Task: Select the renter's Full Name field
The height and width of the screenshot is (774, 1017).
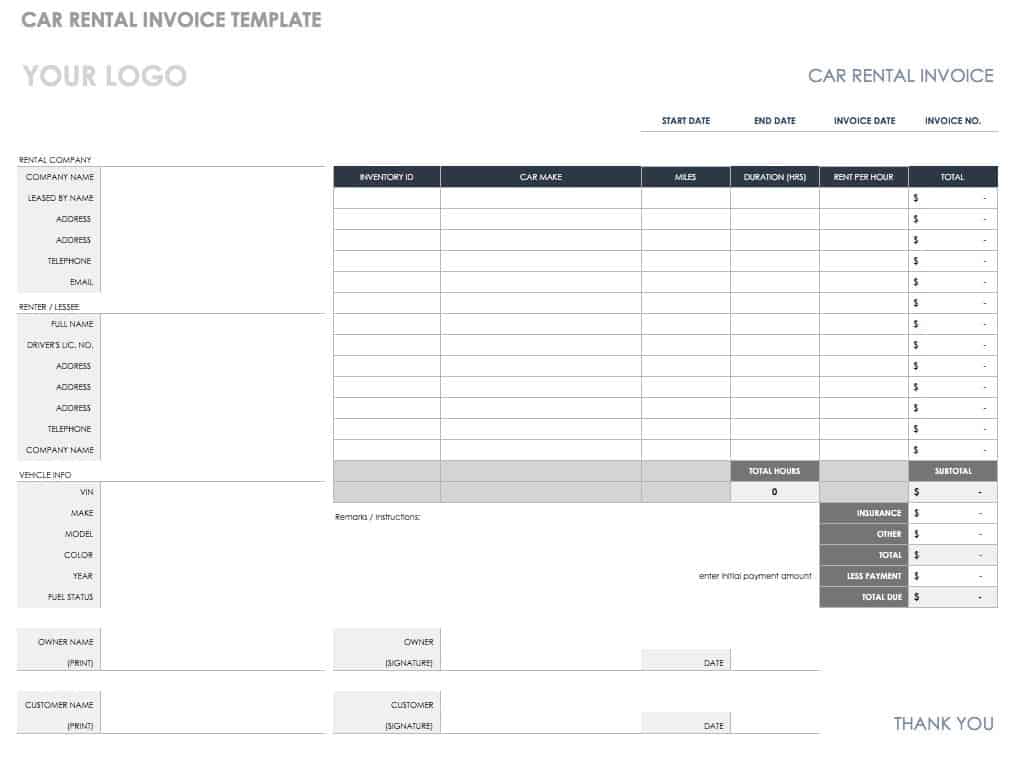Action: 212,324
